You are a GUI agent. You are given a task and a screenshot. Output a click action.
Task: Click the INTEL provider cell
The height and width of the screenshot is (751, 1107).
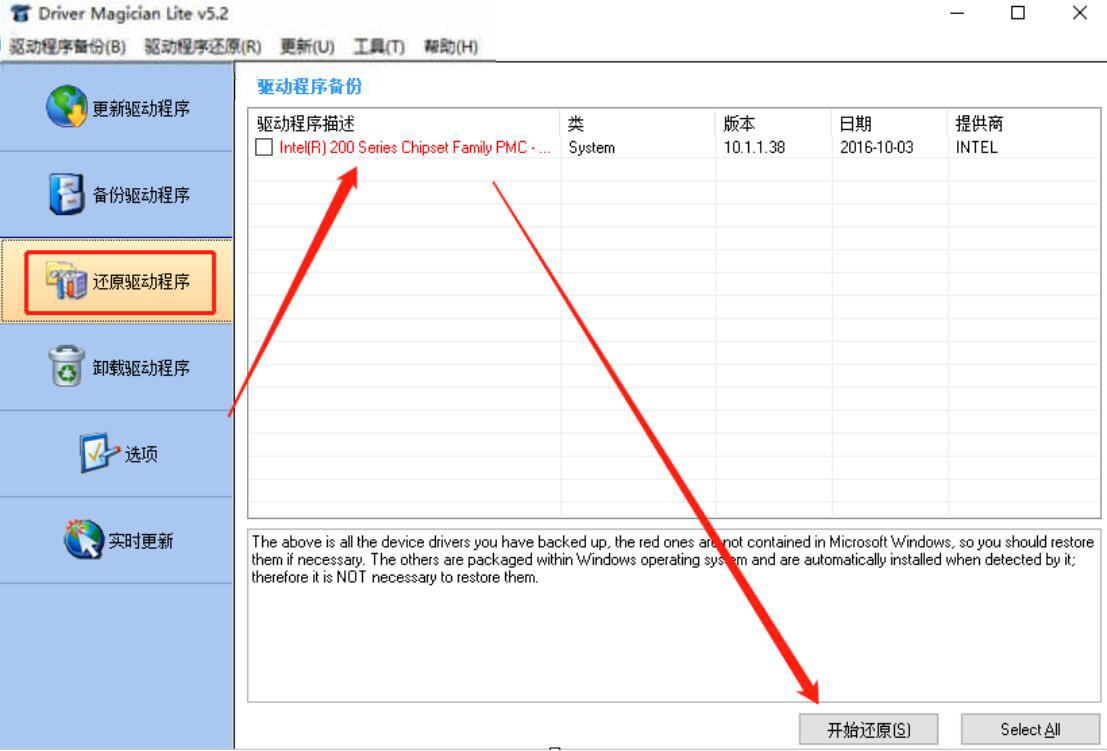point(976,148)
